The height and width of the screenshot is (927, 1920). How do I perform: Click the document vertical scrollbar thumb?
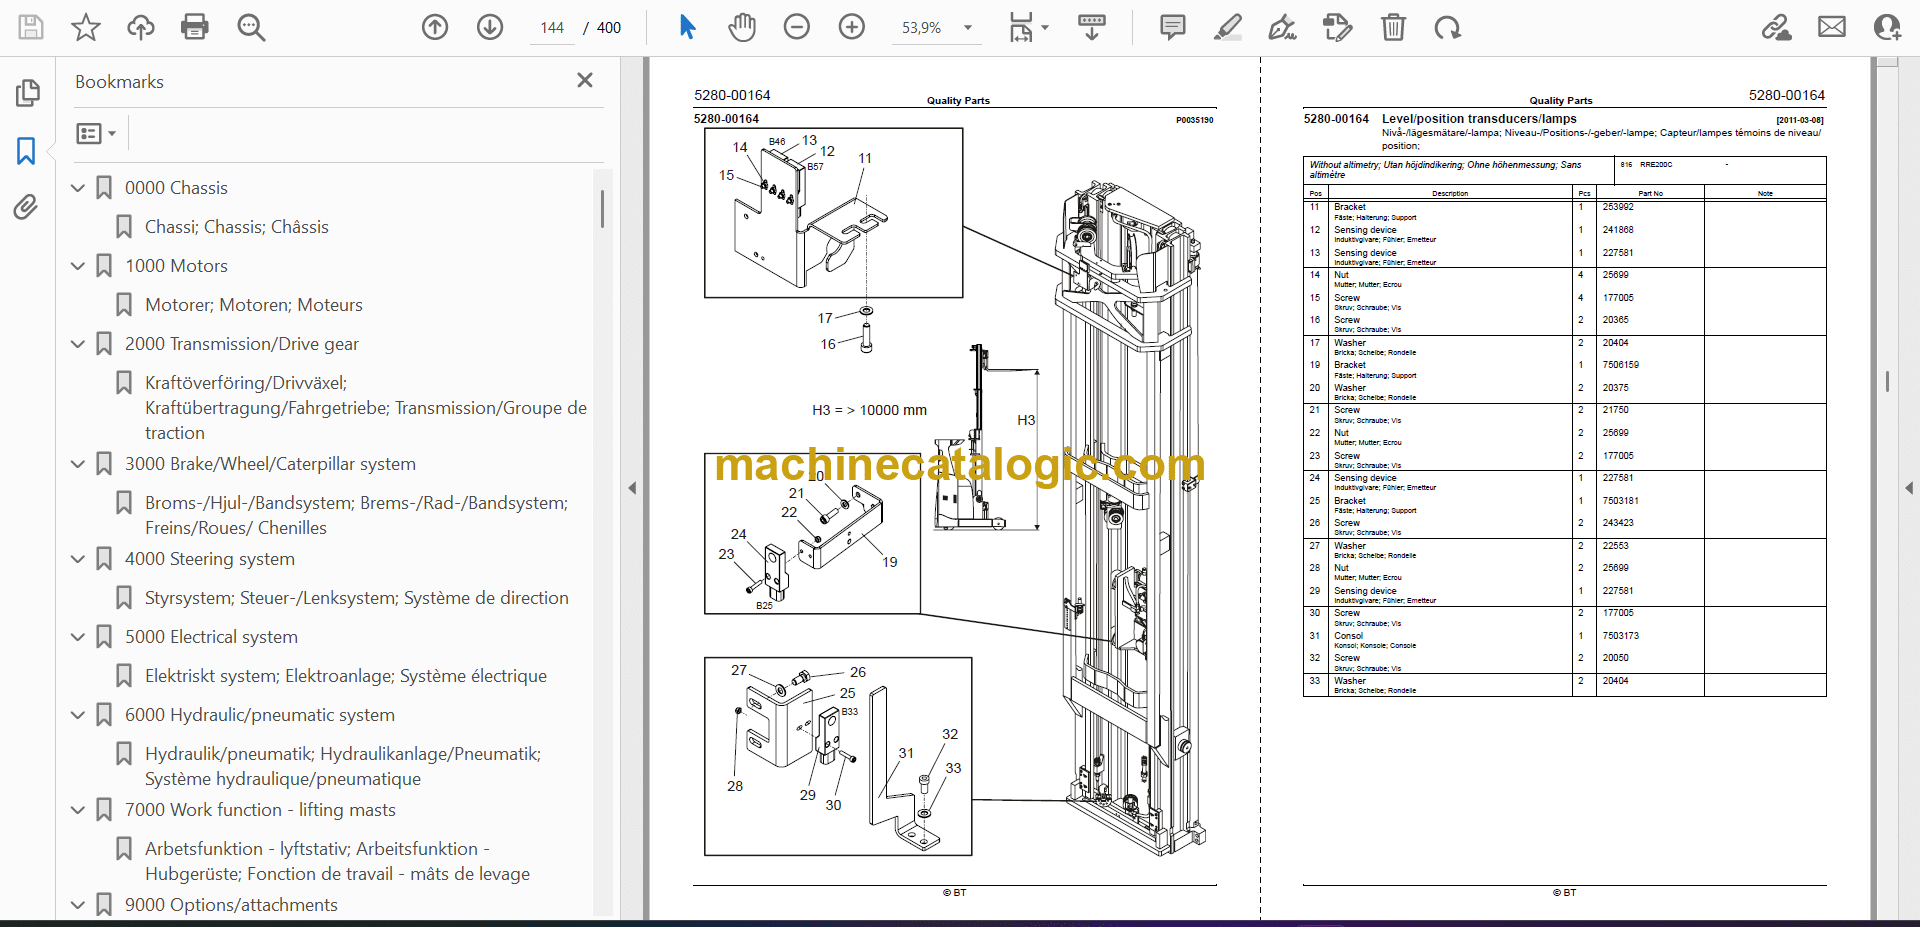tap(1887, 381)
